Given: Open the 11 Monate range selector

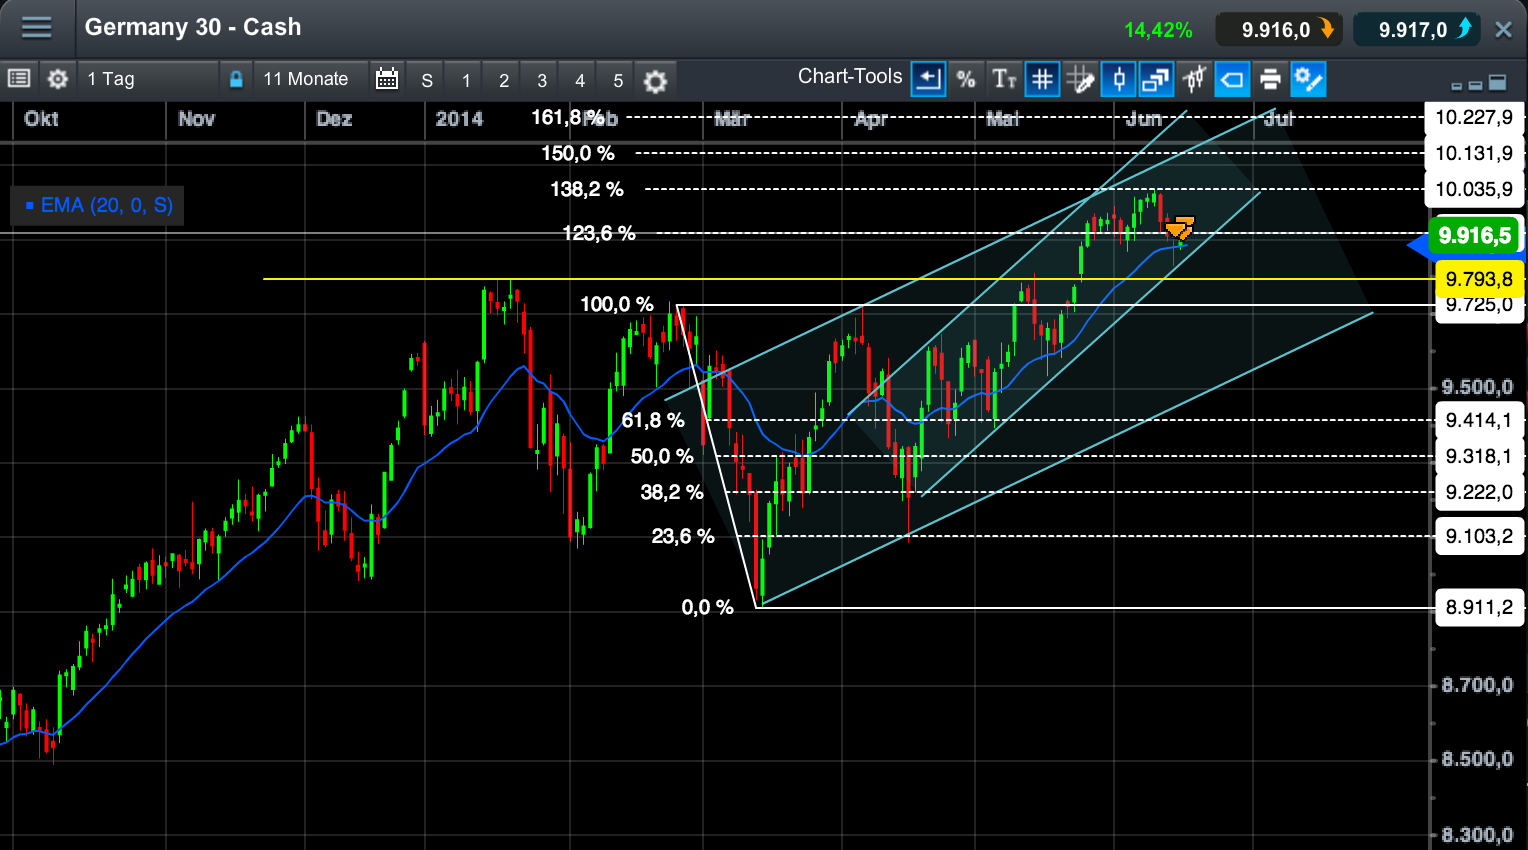Looking at the screenshot, I should (305, 78).
